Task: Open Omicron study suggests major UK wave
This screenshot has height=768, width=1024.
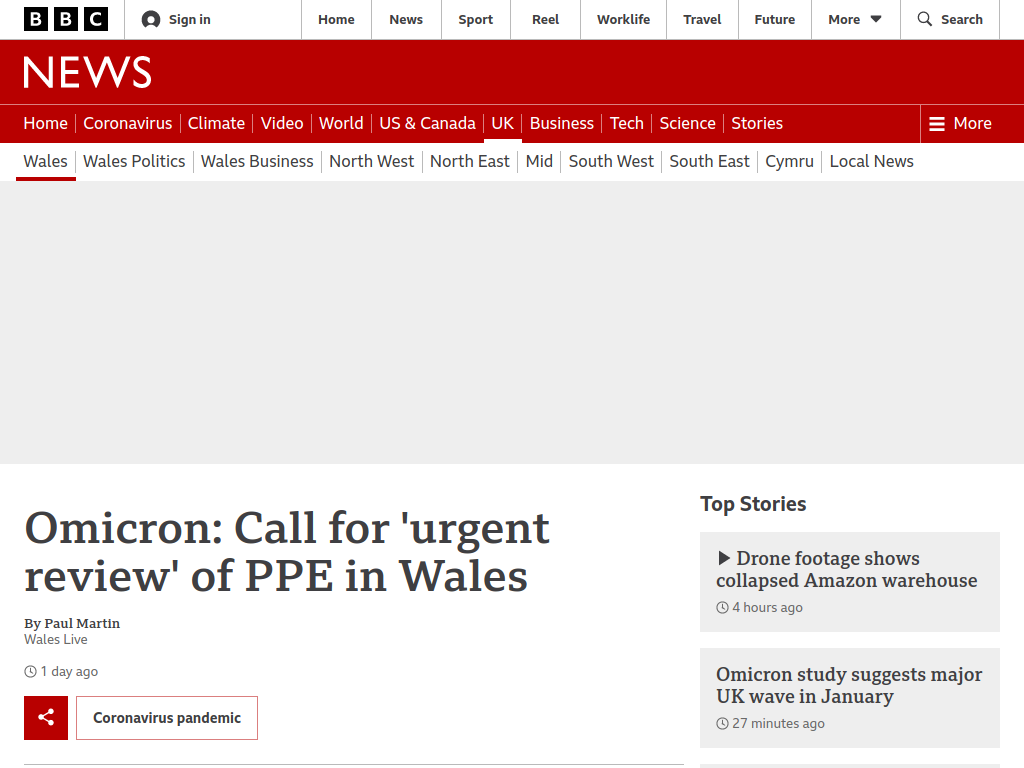Action: click(849, 685)
